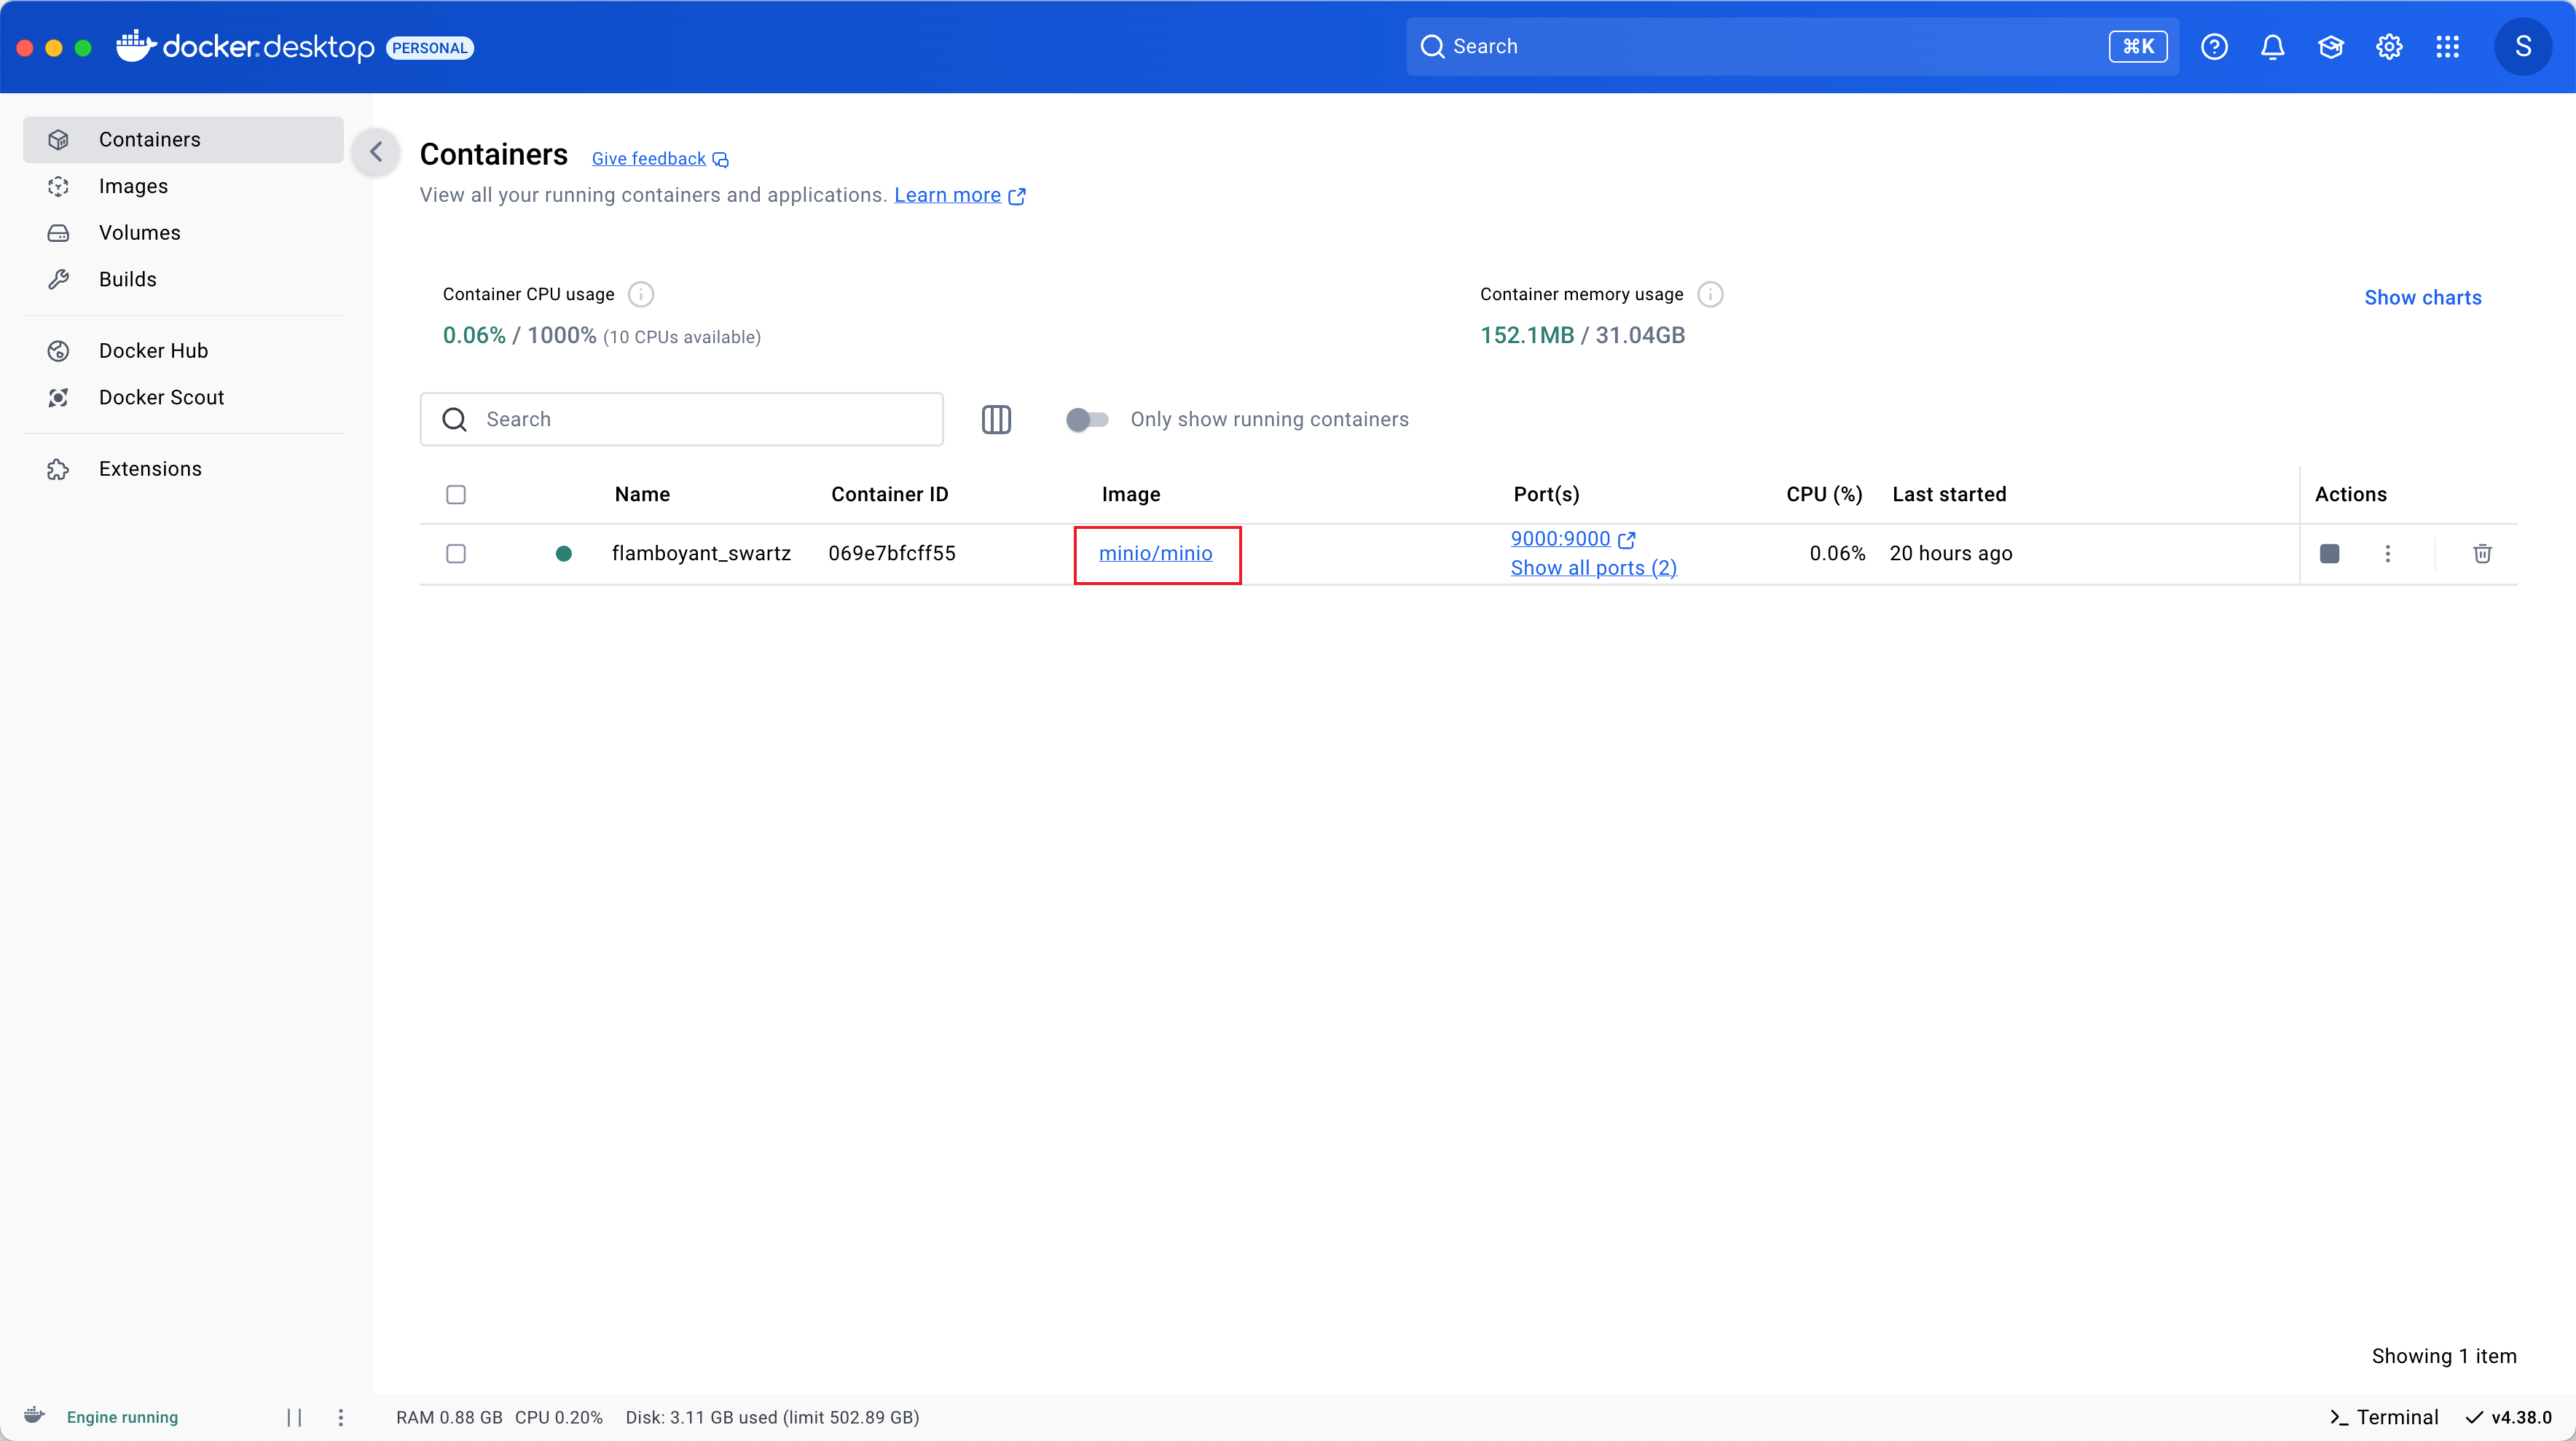Click the Disk 3.11 GB used entry
Viewport: 2576px width, 1441px height.
pos(772,1417)
